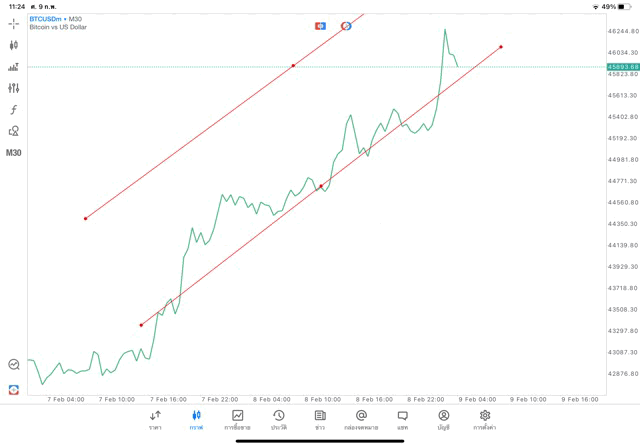The width and height of the screenshot is (640, 447).
Task: Switch to the การซื้อขาย (Trade) tab
Action: (x=237, y=420)
